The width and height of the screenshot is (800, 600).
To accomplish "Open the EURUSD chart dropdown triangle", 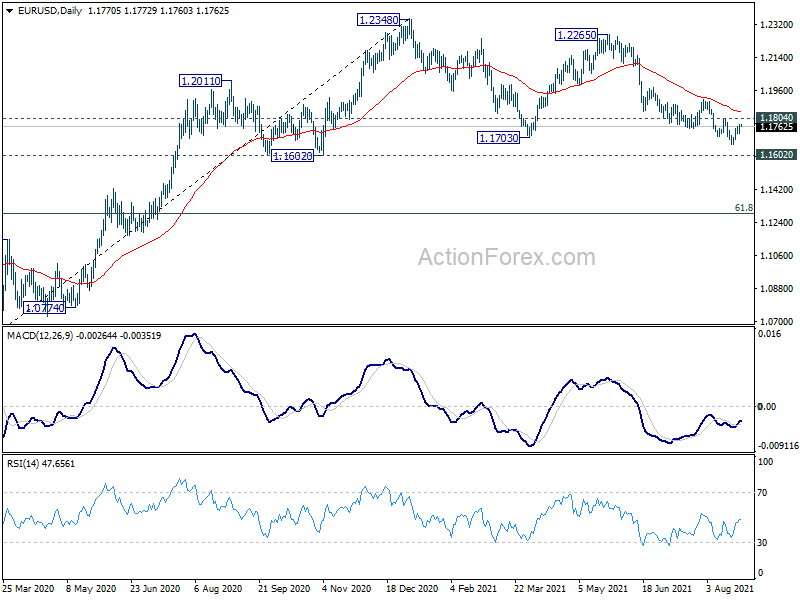I will 9,11.
